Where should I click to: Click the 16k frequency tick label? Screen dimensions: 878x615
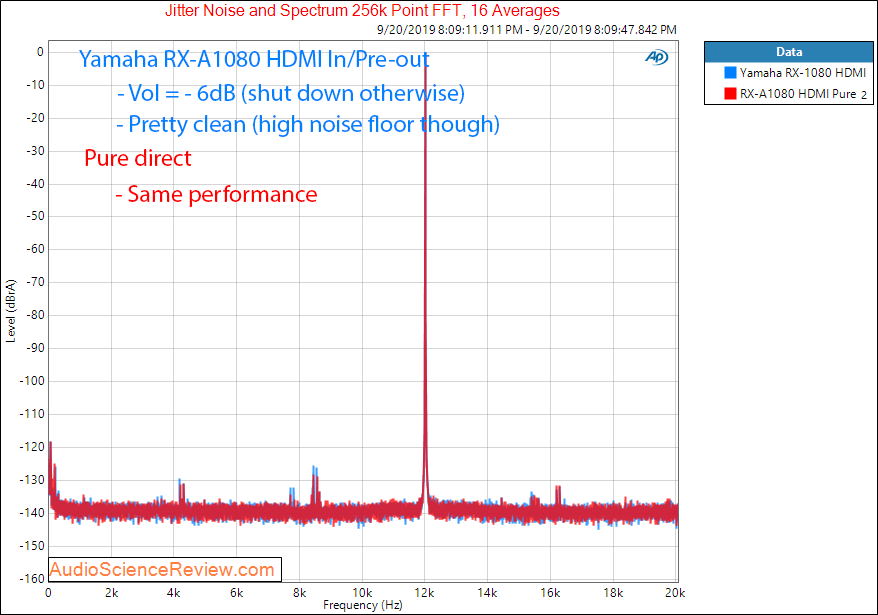tap(550, 593)
